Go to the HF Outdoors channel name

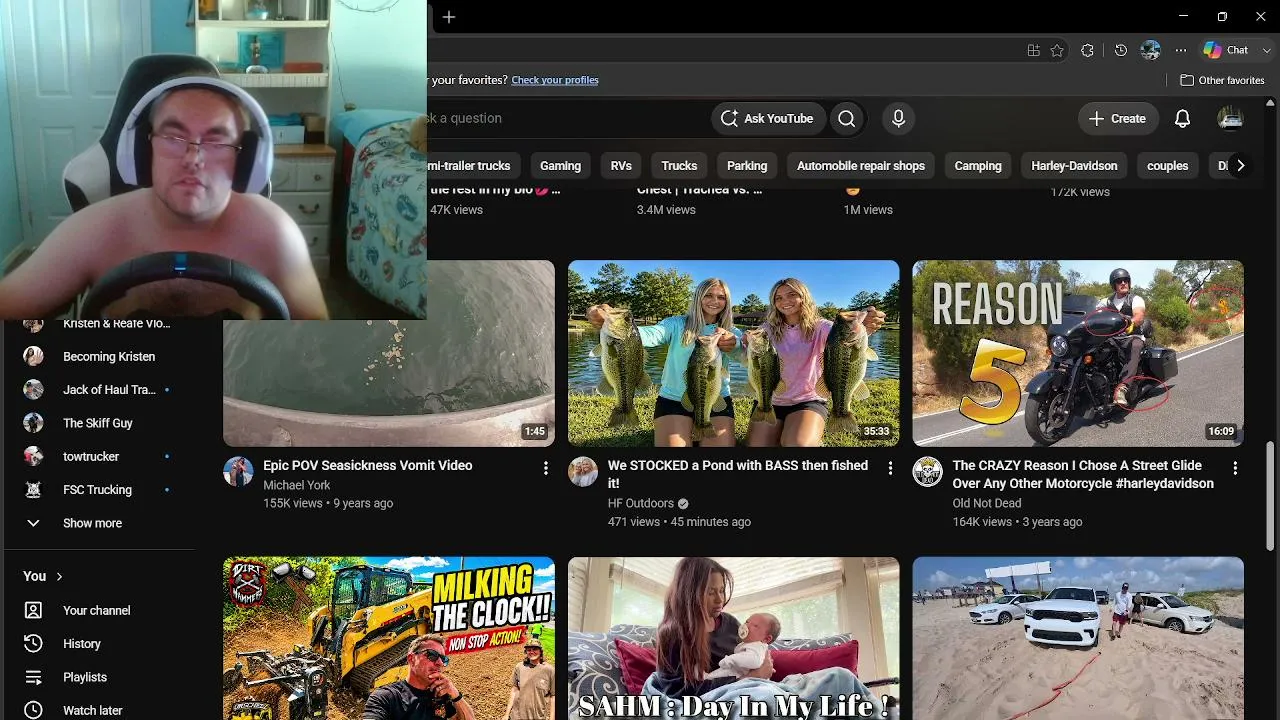click(641, 503)
